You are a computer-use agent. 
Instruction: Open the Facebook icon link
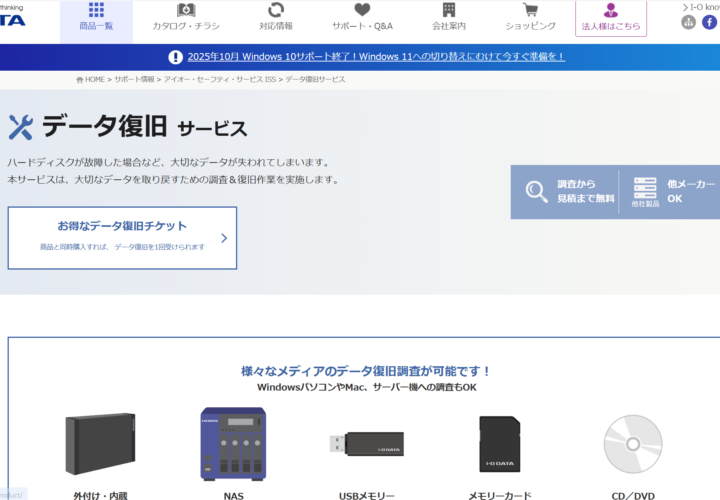tap(709, 22)
